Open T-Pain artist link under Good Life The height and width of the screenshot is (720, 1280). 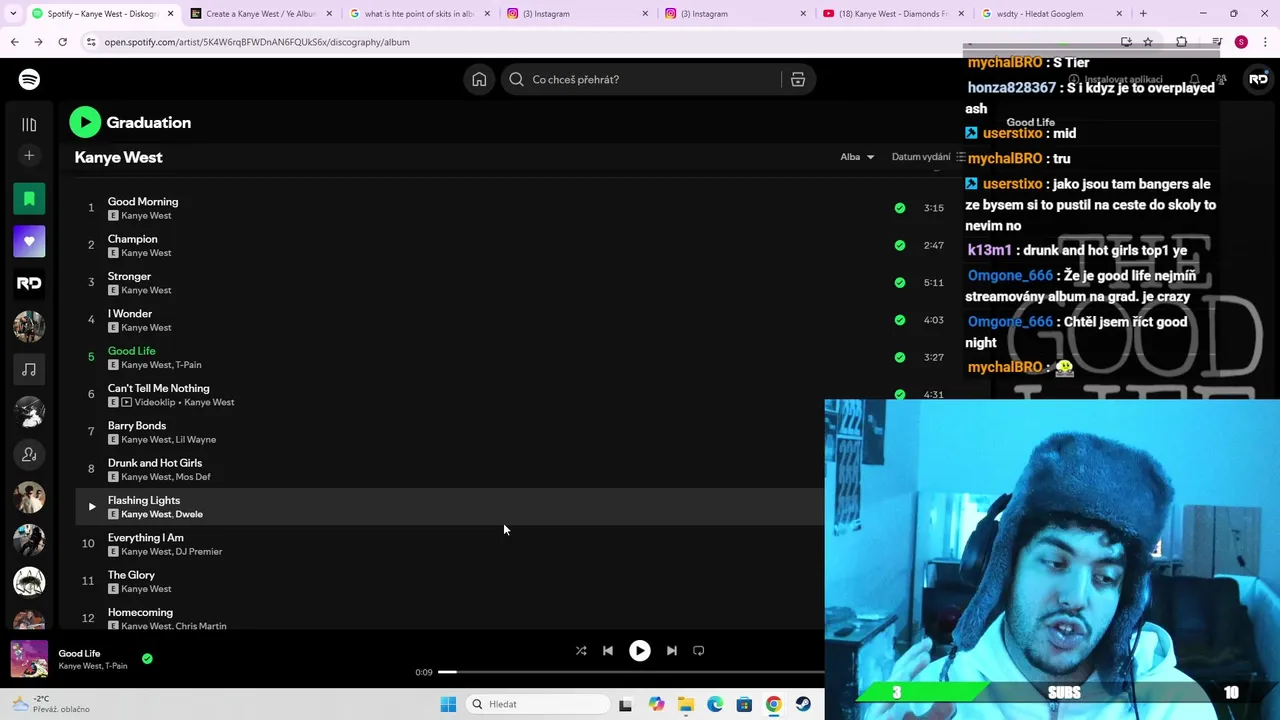(188, 365)
